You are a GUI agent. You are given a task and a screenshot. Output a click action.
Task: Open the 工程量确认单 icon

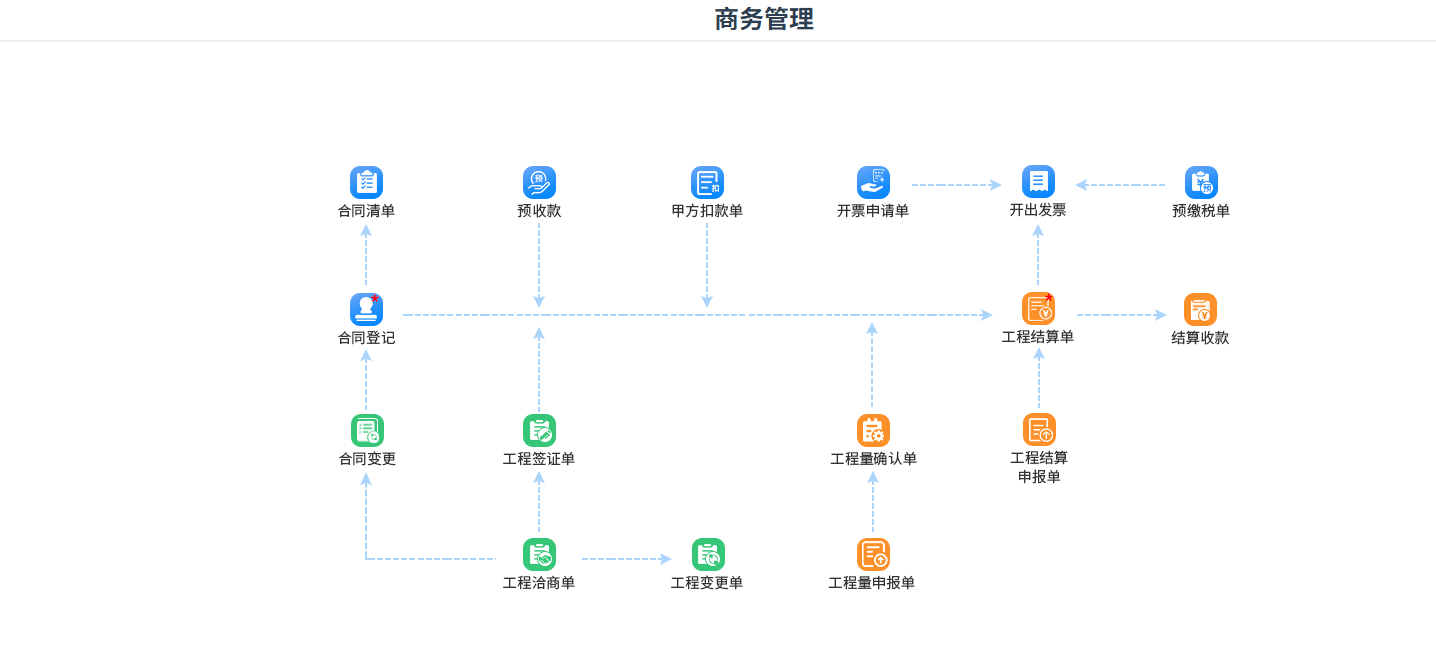[873, 430]
